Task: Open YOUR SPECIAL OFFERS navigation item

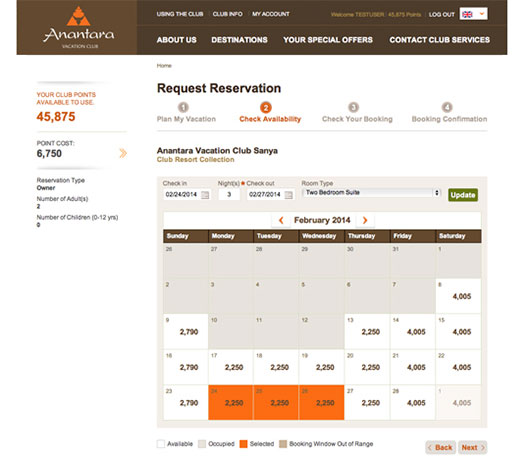Action: tap(328, 40)
